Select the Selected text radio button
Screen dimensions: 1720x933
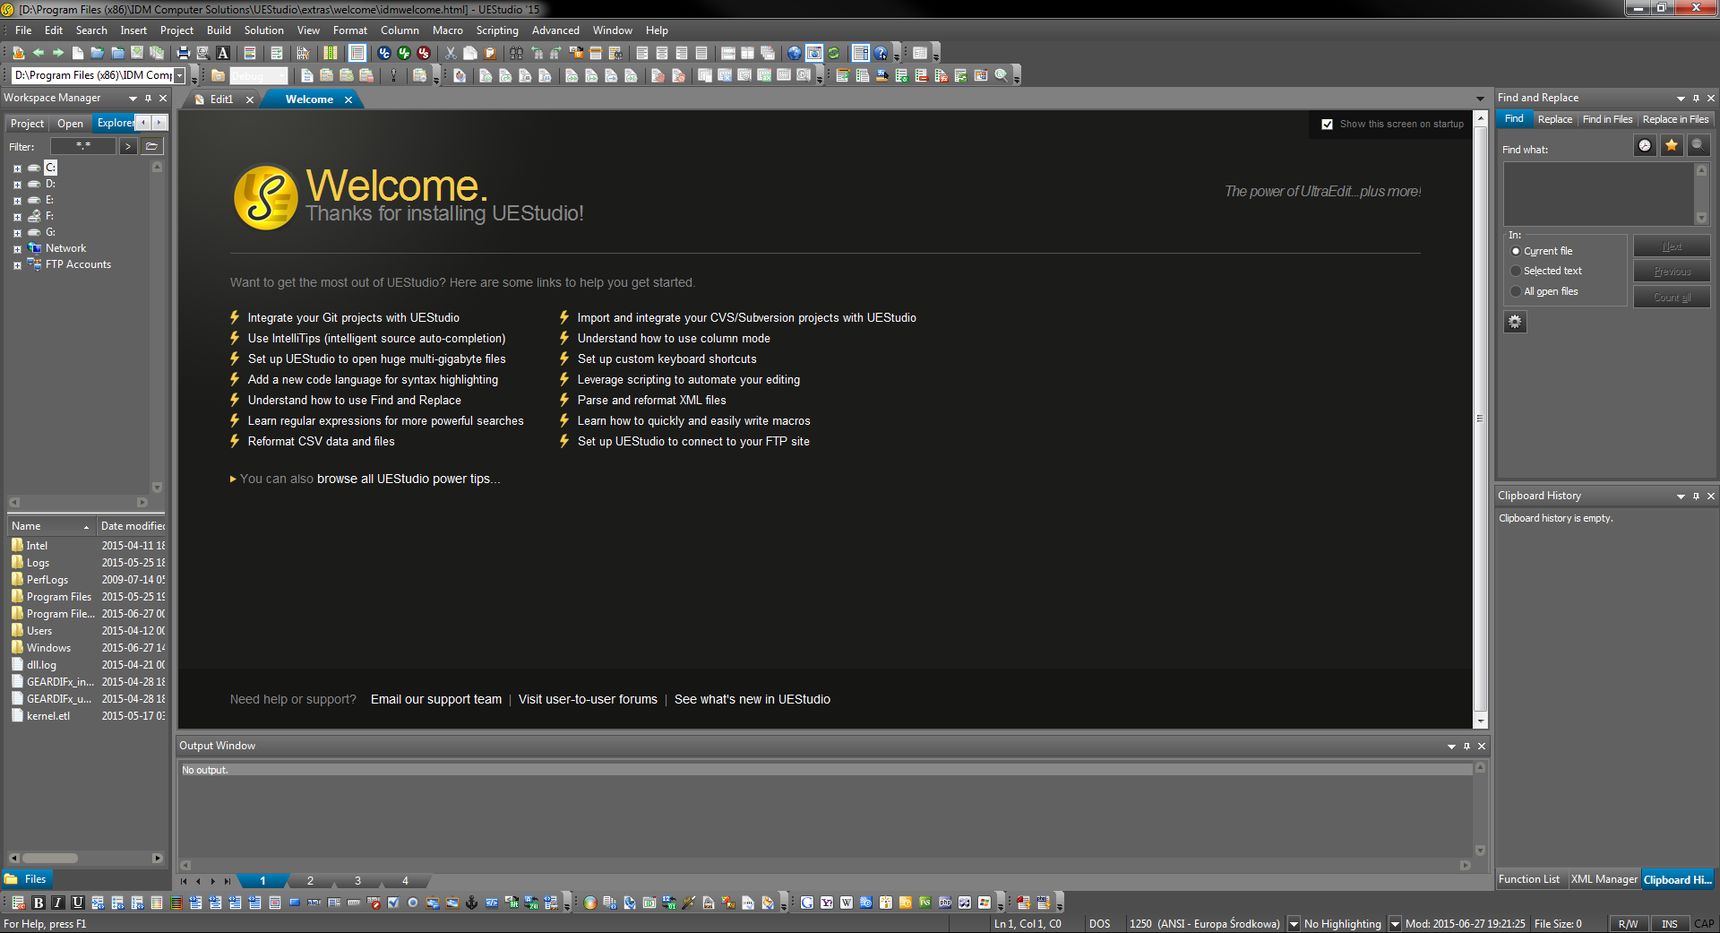click(1515, 271)
